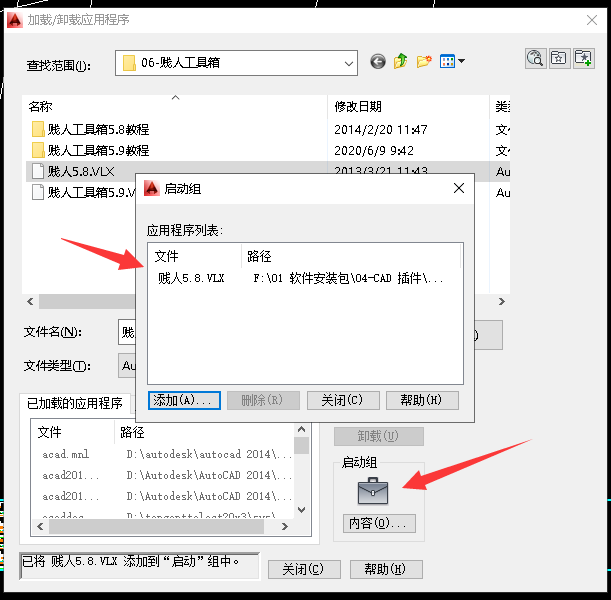Click 添加(A)... button in 启动组 dialog
This screenshot has height=600, width=611.
click(x=184, y=400)
